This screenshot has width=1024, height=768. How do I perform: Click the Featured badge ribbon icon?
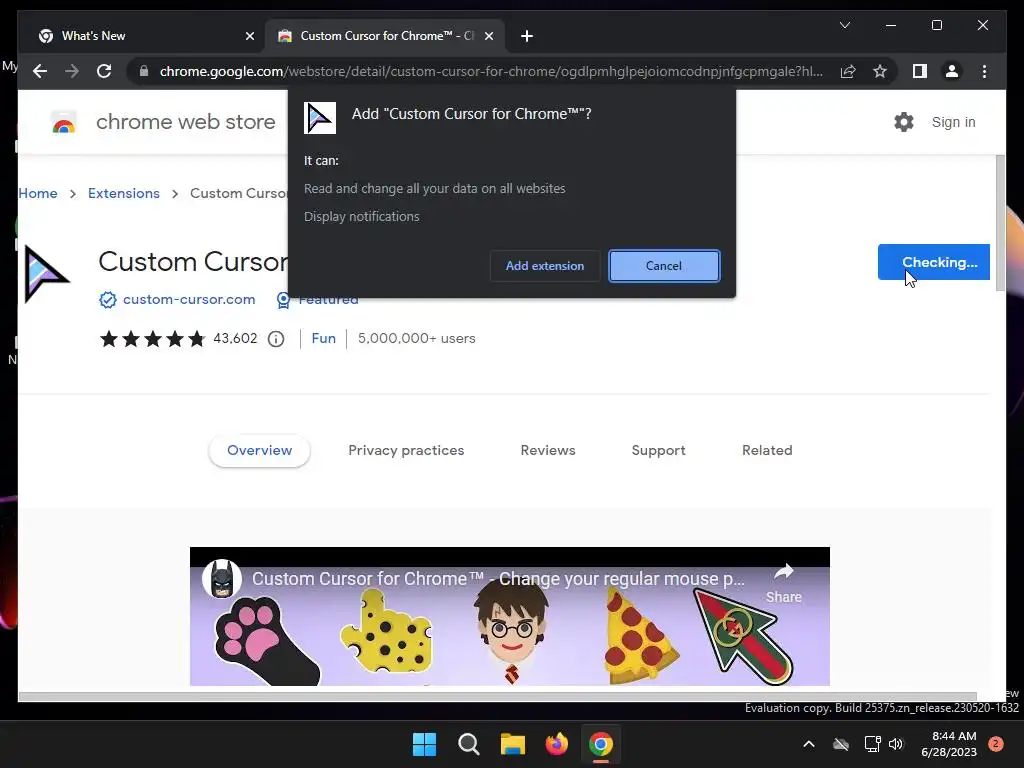pyautogui.click(x=283, y=300)
